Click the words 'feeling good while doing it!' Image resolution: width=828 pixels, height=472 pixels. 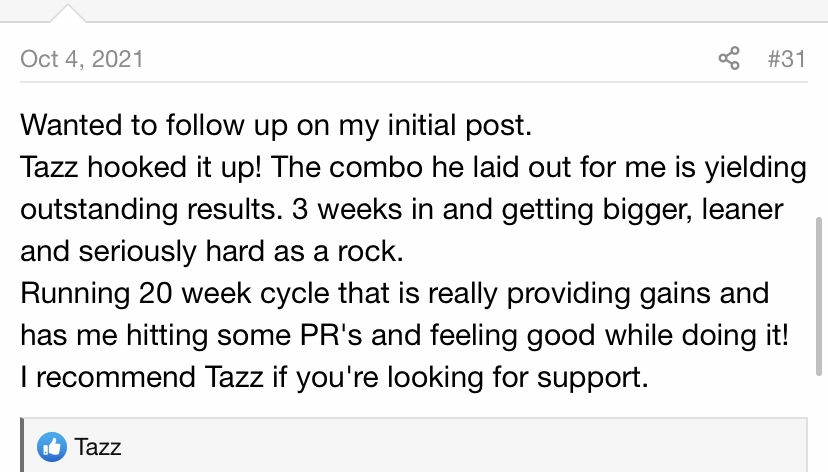(x=609, y=335)
